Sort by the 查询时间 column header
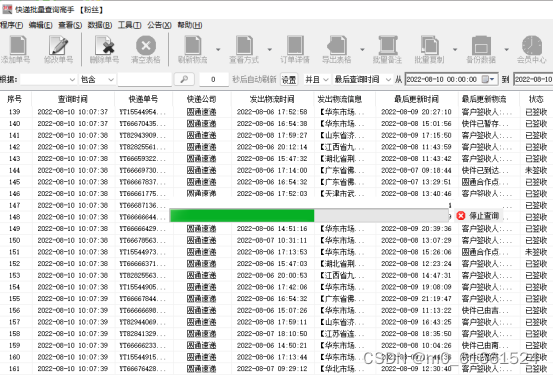The height and width of the screenshot is (376, 554). pos(73,99)
